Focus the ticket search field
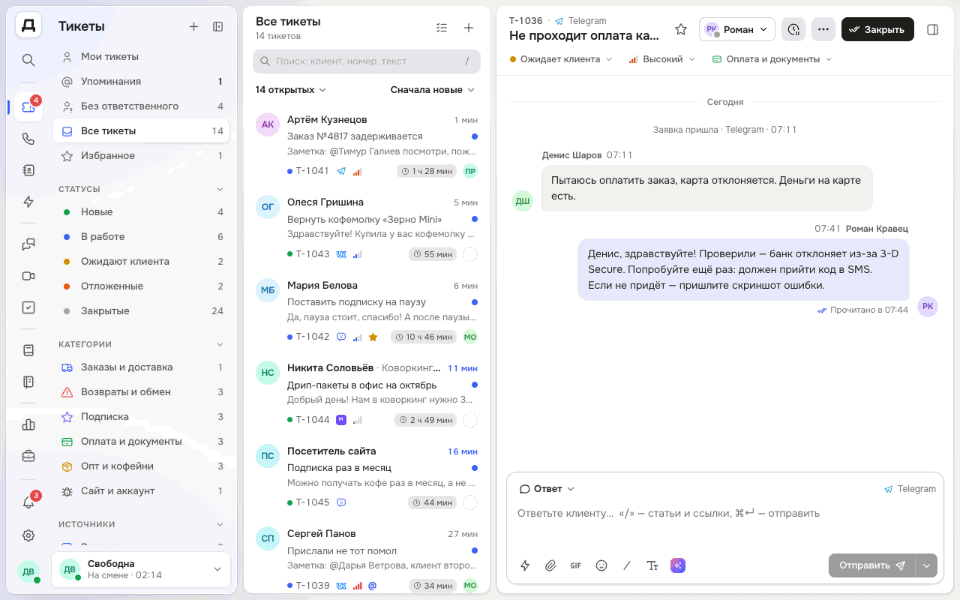 [x=367, y=61]
